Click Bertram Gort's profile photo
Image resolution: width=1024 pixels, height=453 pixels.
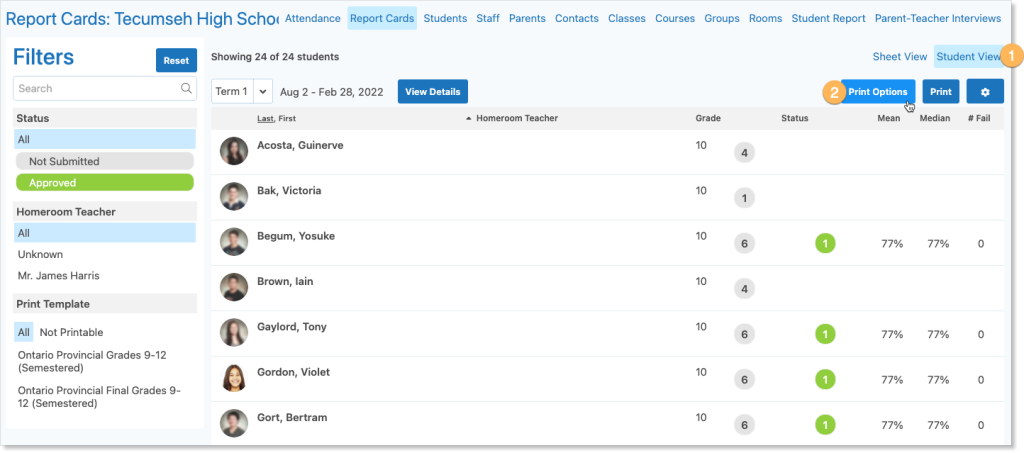[234, 423]
